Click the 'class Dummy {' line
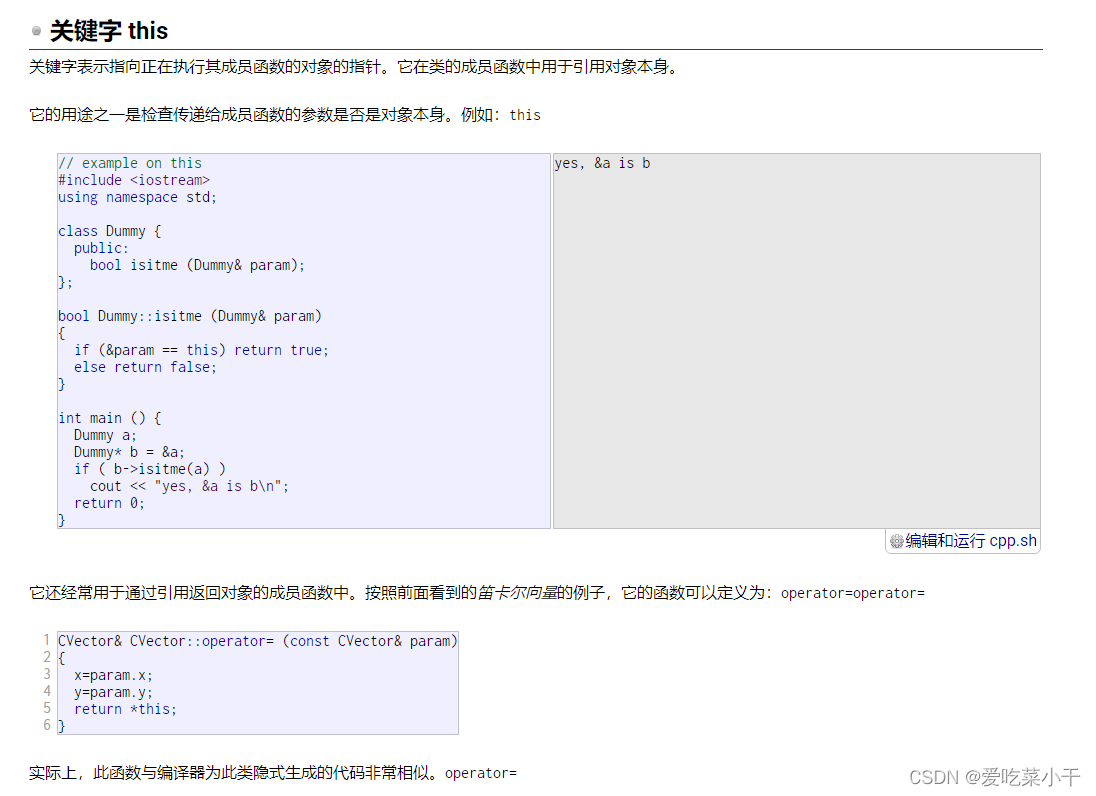The image size is (1096, 796). coord(110,231)
